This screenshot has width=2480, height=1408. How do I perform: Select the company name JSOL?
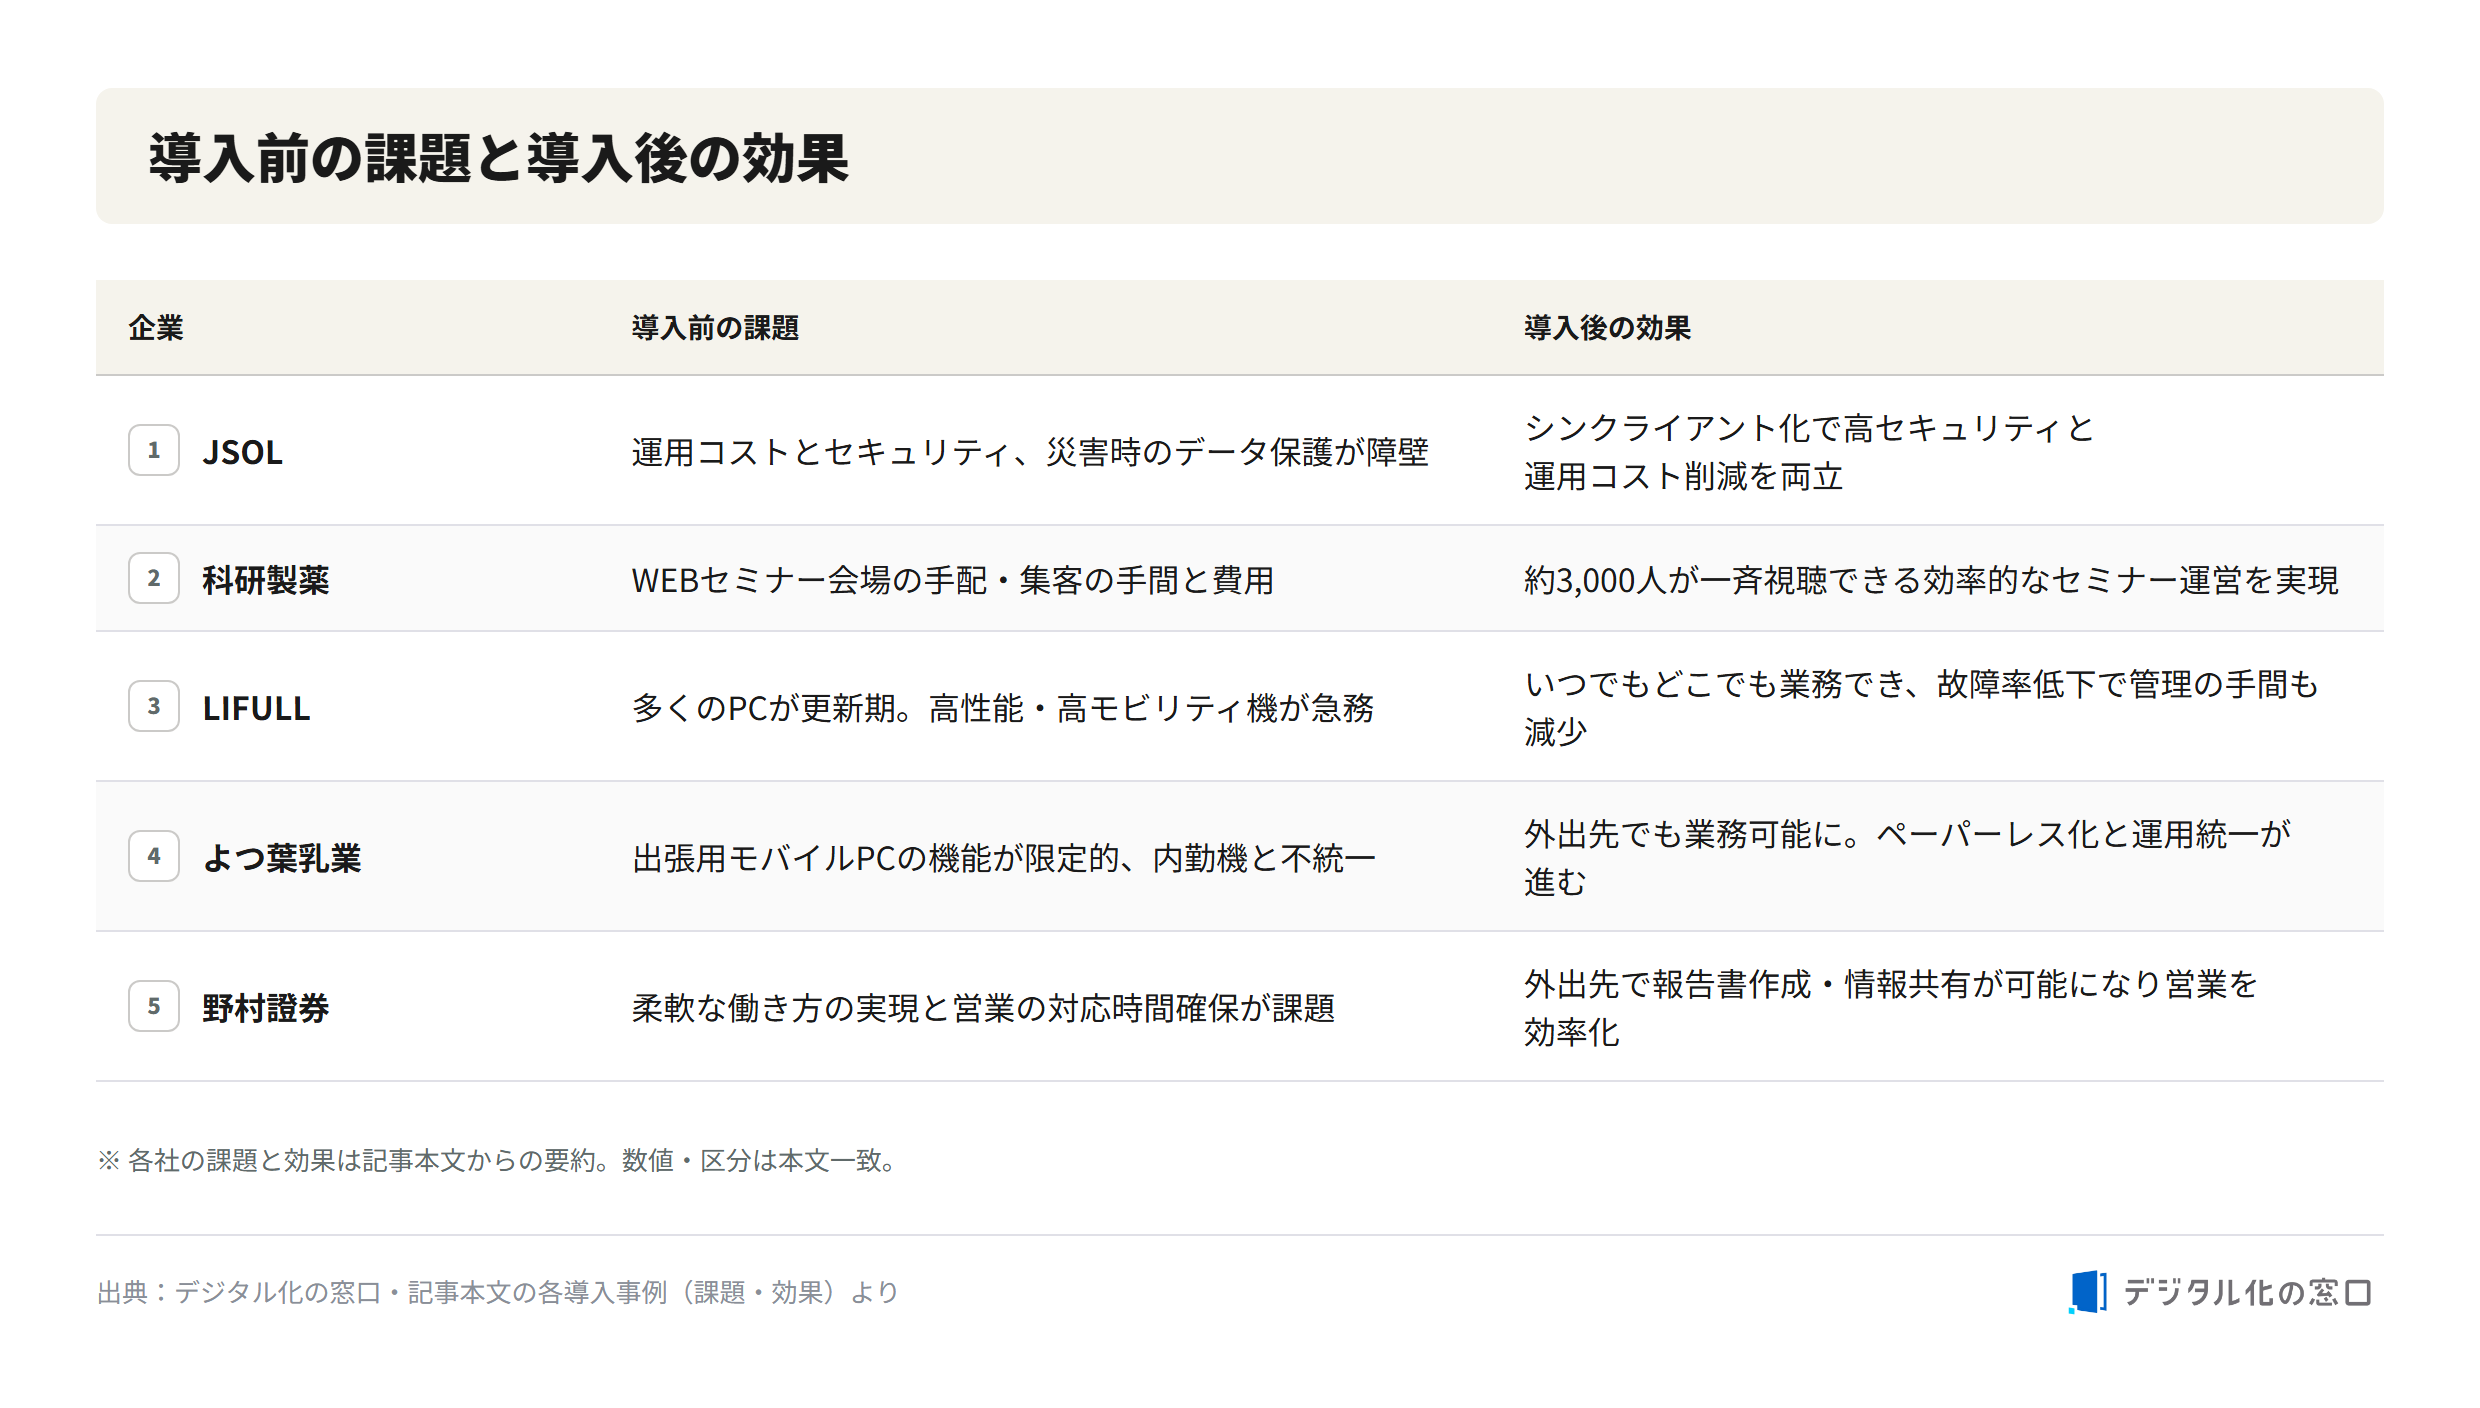pos(243,452)
